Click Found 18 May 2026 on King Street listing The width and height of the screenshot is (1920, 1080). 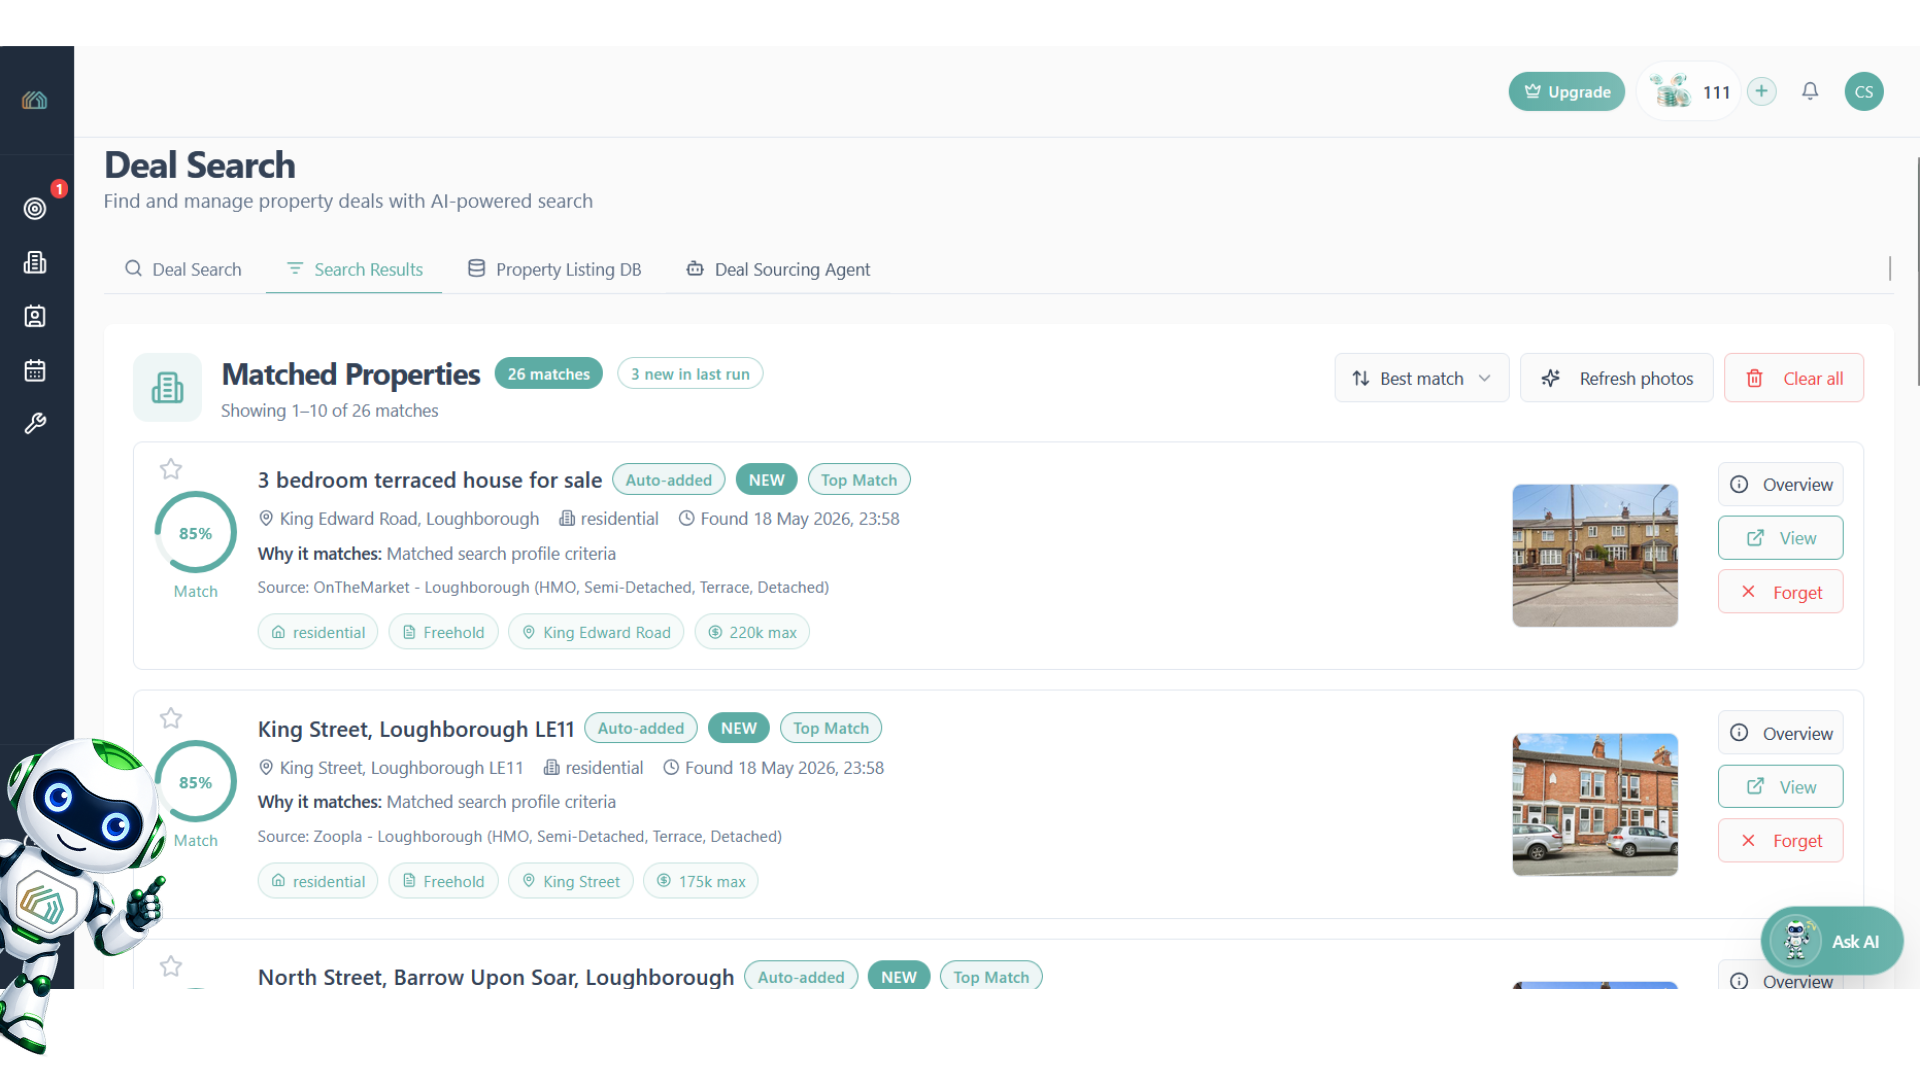pos(774,768)
